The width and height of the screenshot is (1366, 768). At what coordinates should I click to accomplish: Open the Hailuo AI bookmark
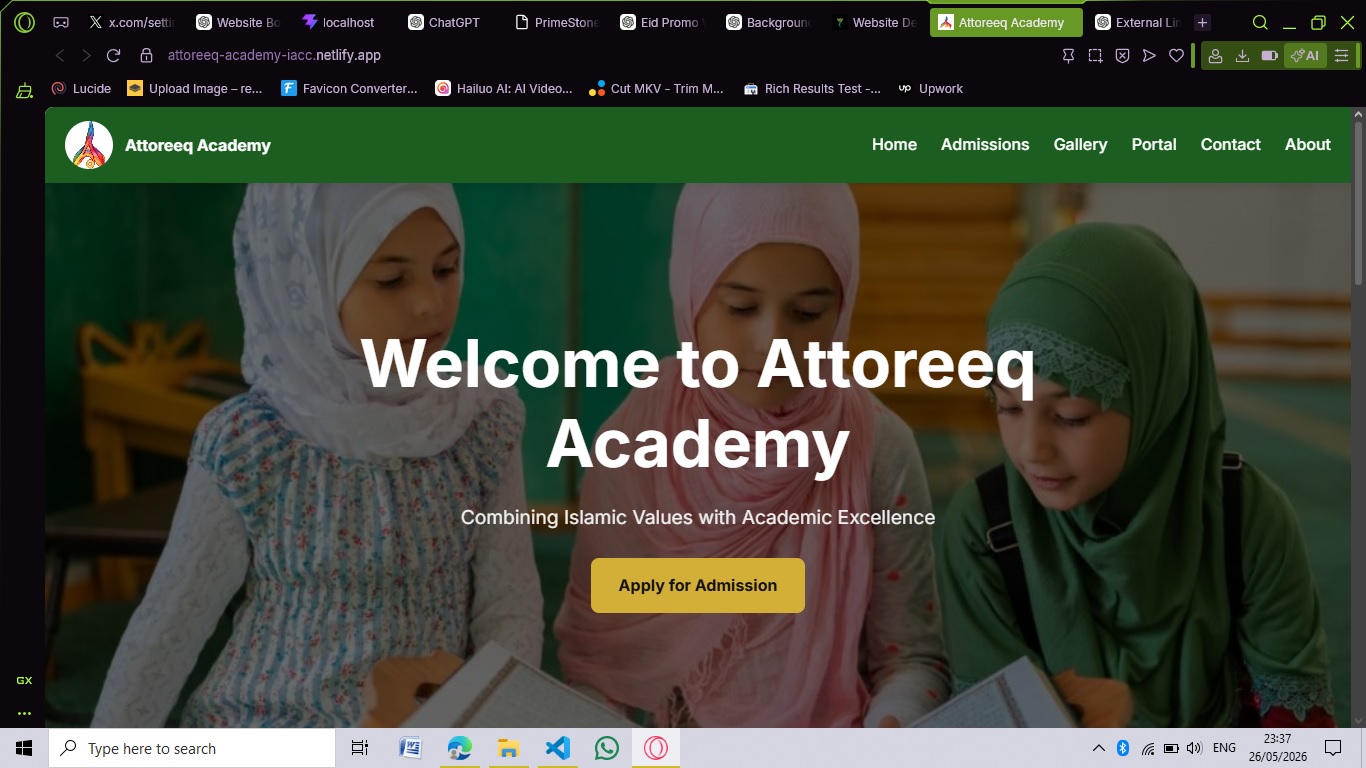tap(504, 89)
